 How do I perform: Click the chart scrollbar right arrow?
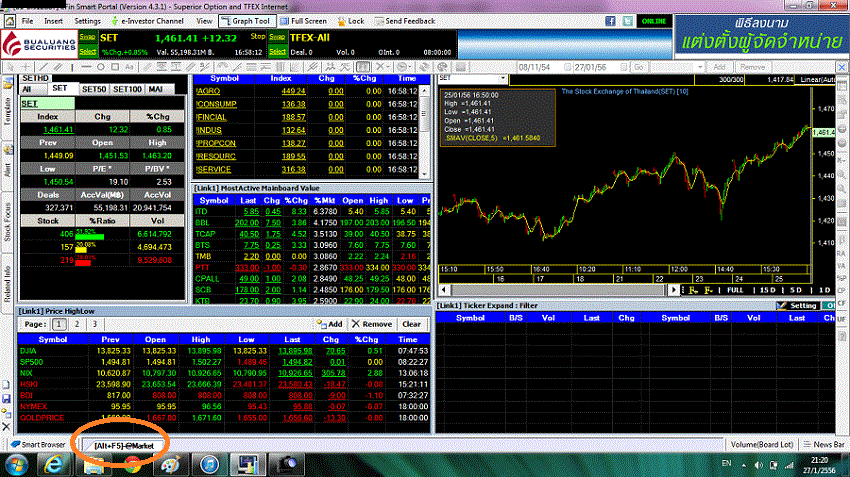click(x=673, y=290)
